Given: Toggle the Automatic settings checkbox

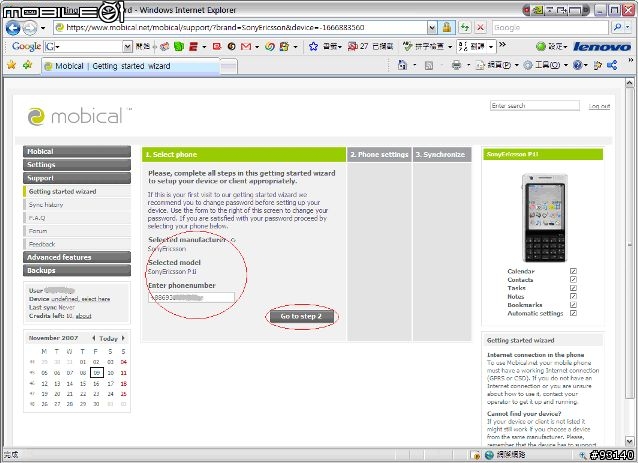Looking at the screenshot, I should (x=573, y=313).
